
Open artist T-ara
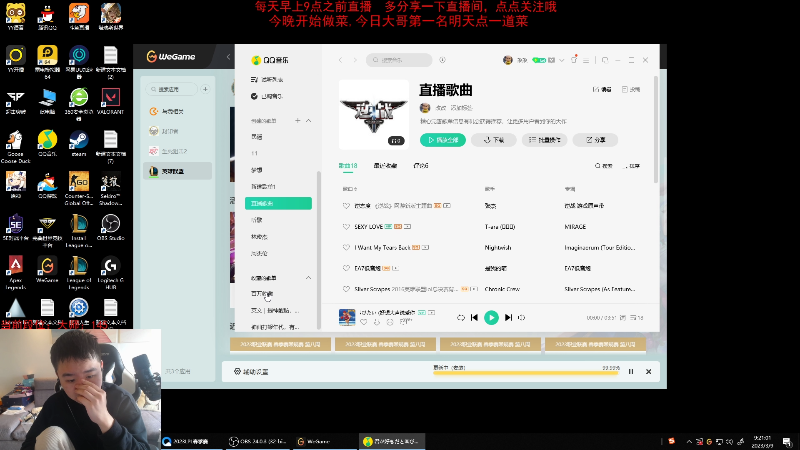tap(499, 227)
